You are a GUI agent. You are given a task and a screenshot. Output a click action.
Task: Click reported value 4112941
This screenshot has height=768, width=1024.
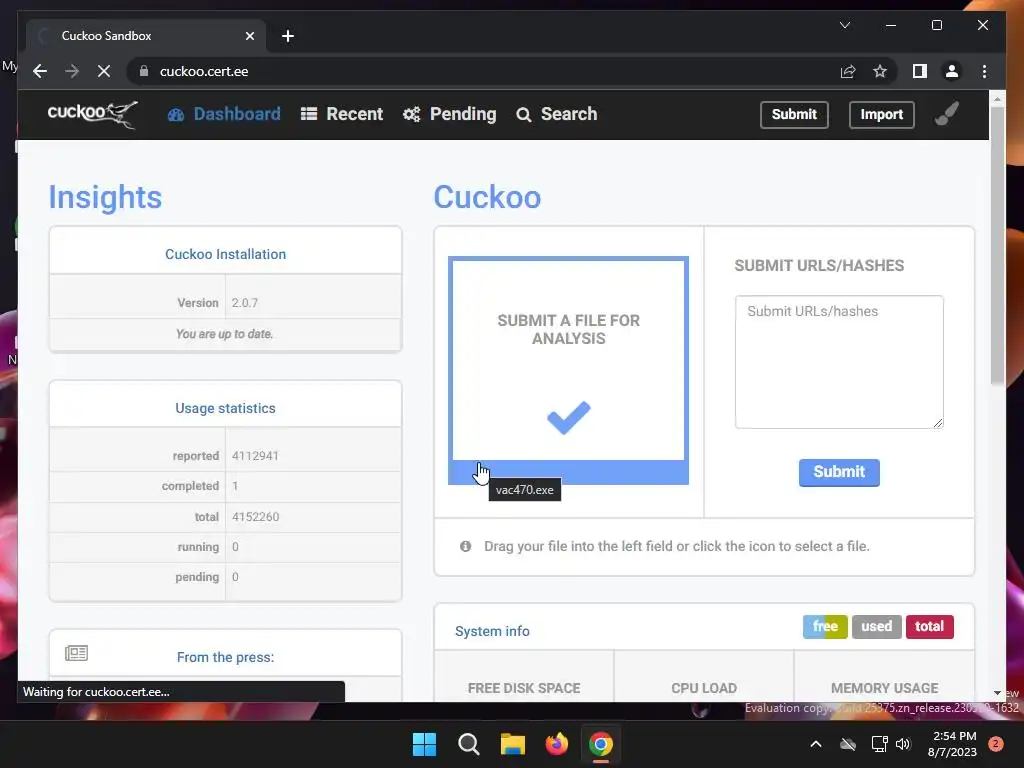coord(255,456)
